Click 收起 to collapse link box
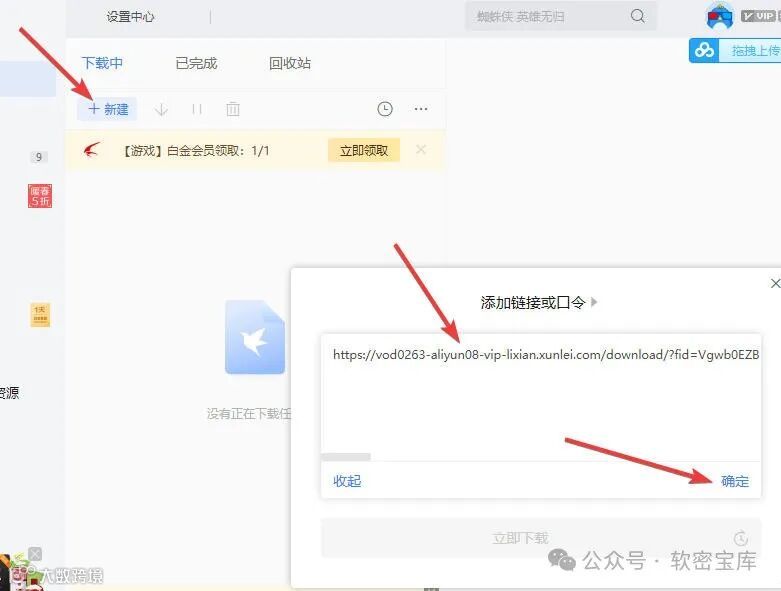781x591 pixels. click(x=347, y=481)
